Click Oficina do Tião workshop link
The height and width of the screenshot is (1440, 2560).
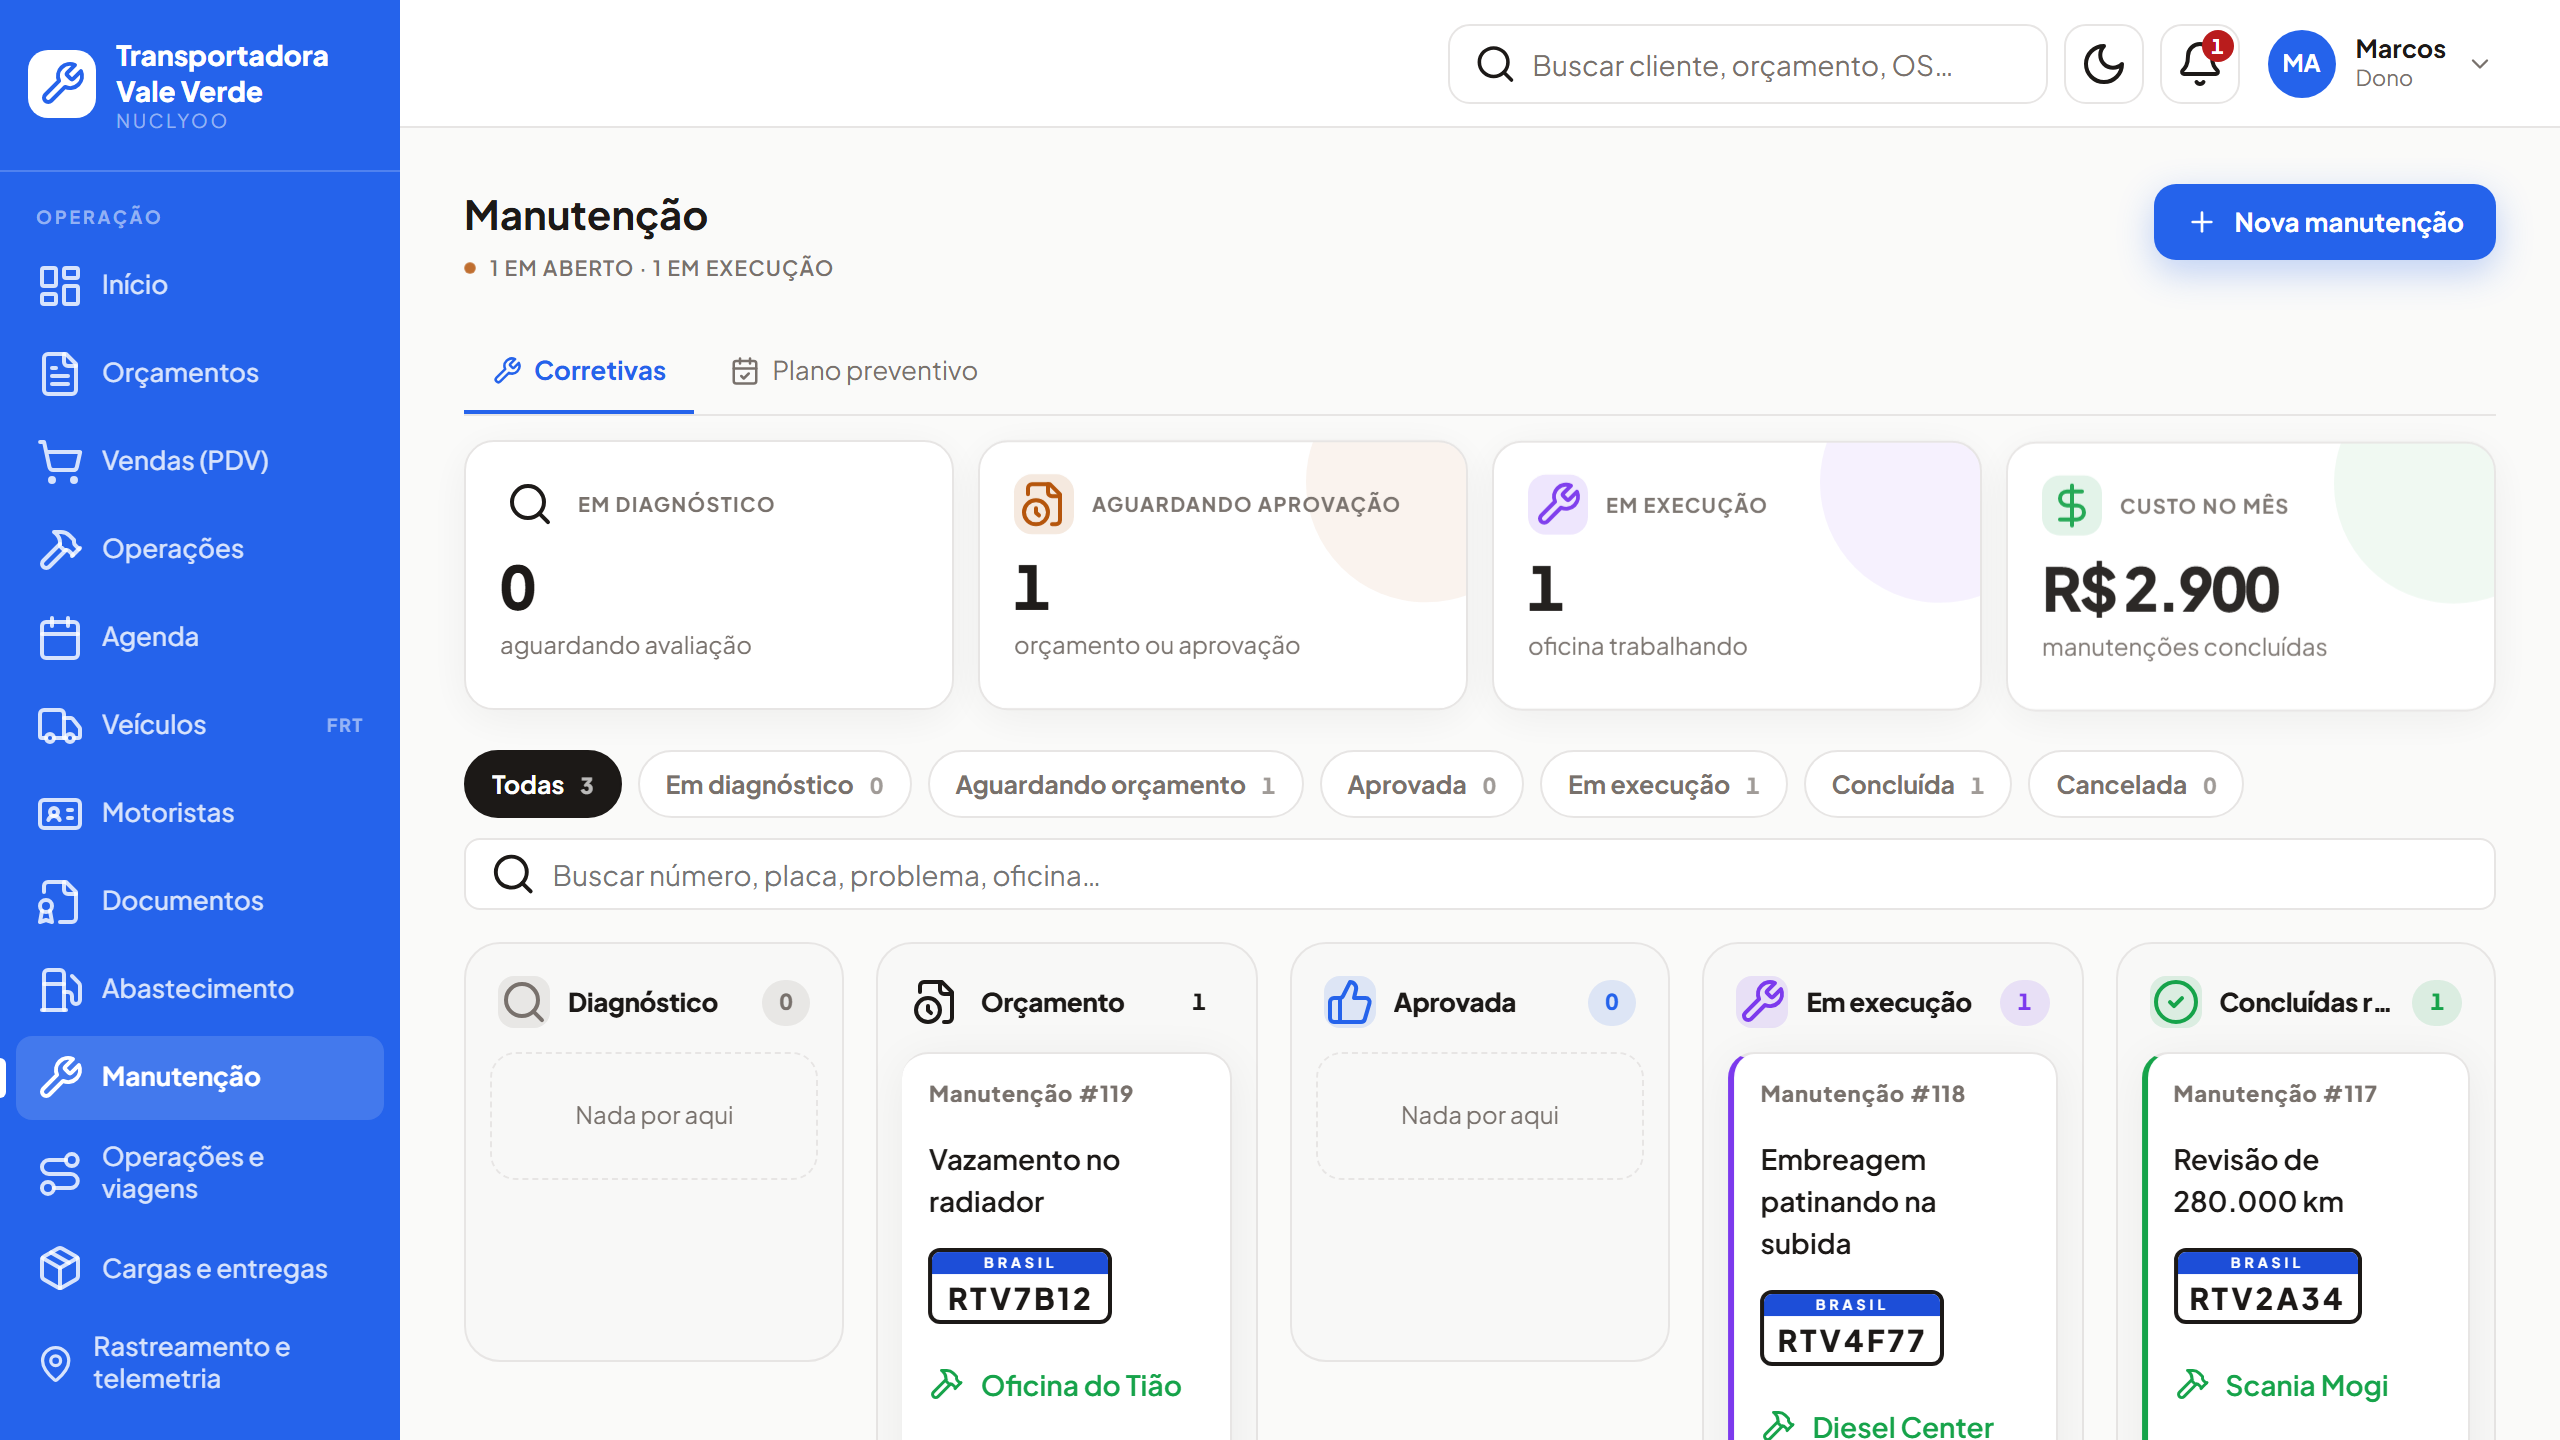[1055, 1386]
